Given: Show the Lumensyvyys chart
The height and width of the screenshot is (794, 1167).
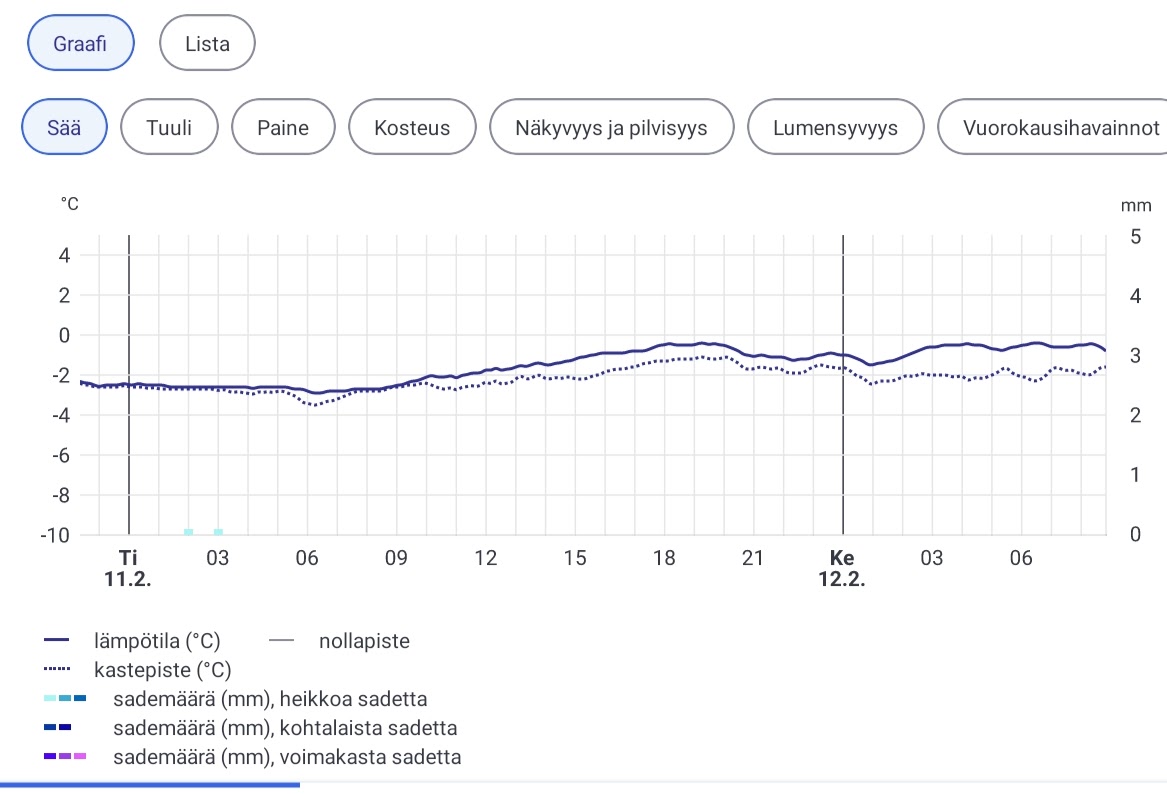Looking at the screenshot, I should 835,127.
